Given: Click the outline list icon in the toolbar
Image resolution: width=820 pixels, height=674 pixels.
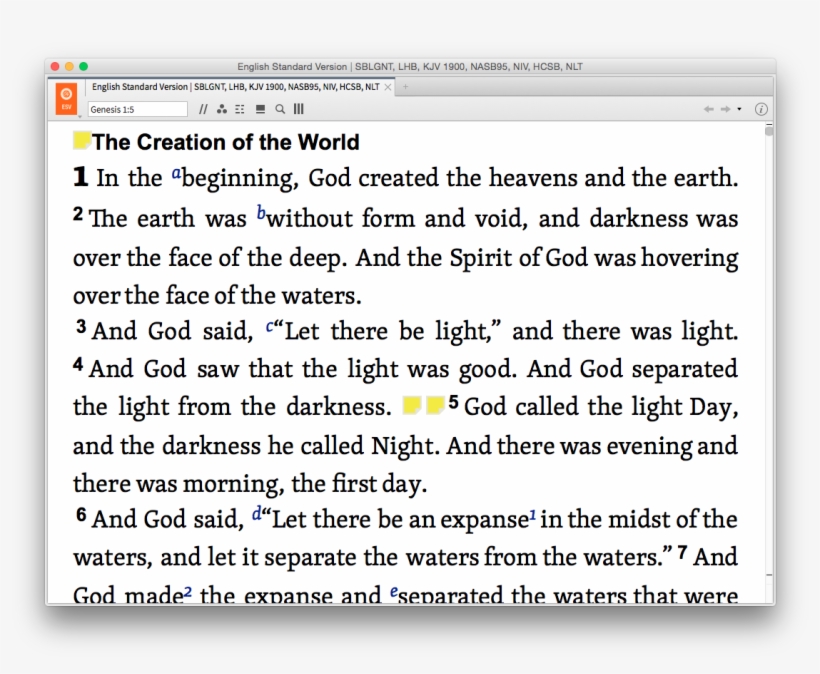Looking at the screenshot, I should (x=241, y=109).
